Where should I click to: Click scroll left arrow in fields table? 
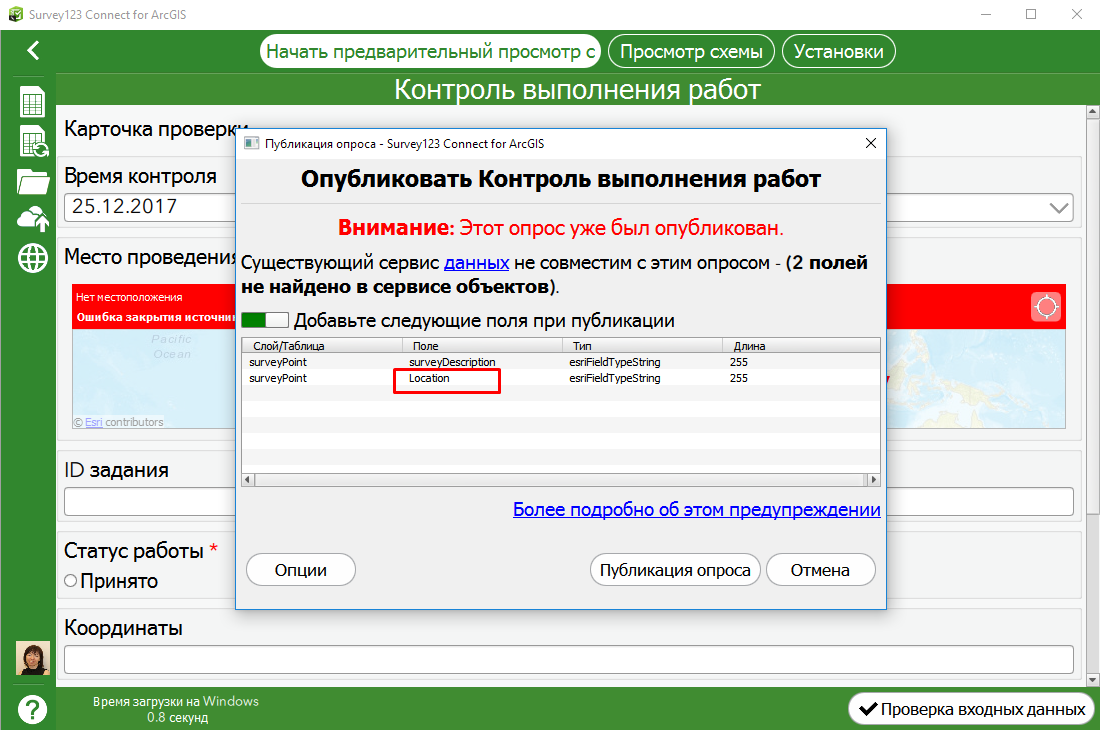point(248,480)
